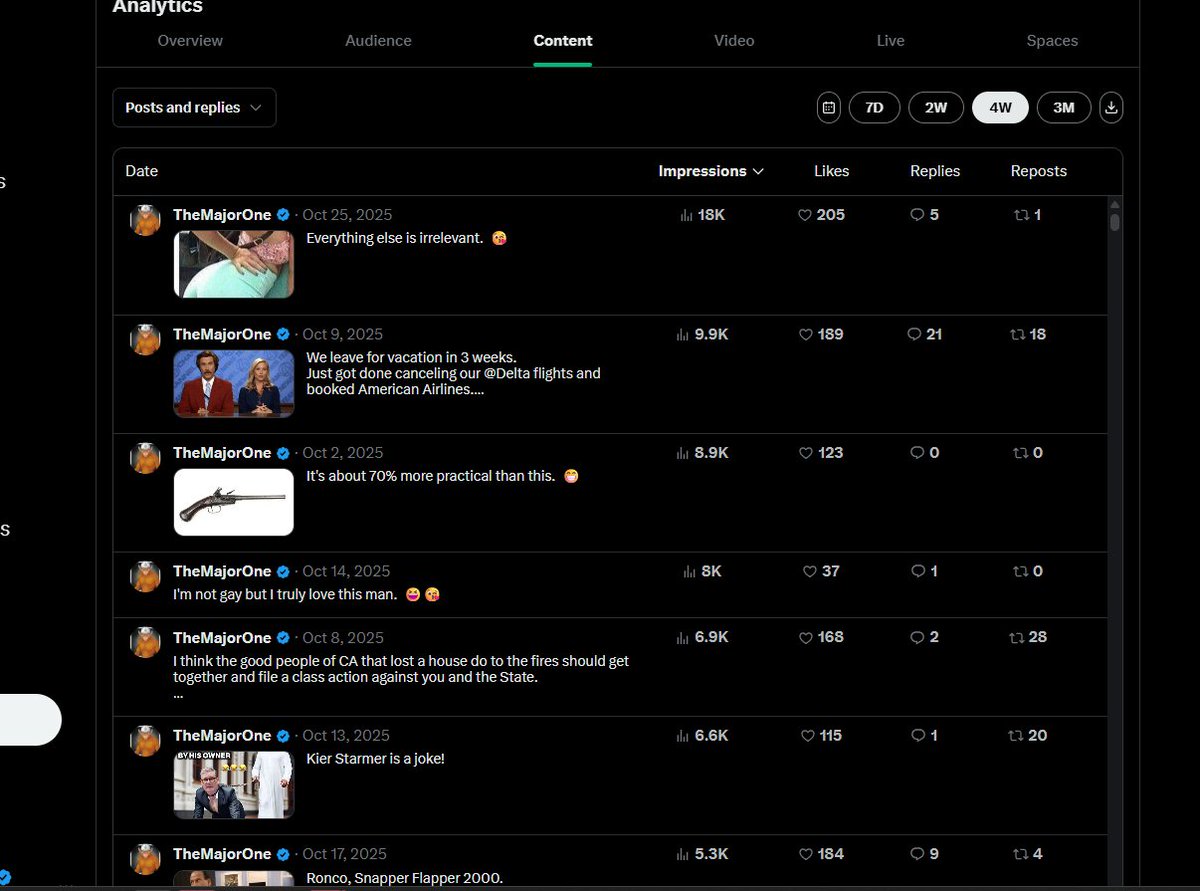Click the repost icon beside 18 reposts

click(x=1018, y=334)
